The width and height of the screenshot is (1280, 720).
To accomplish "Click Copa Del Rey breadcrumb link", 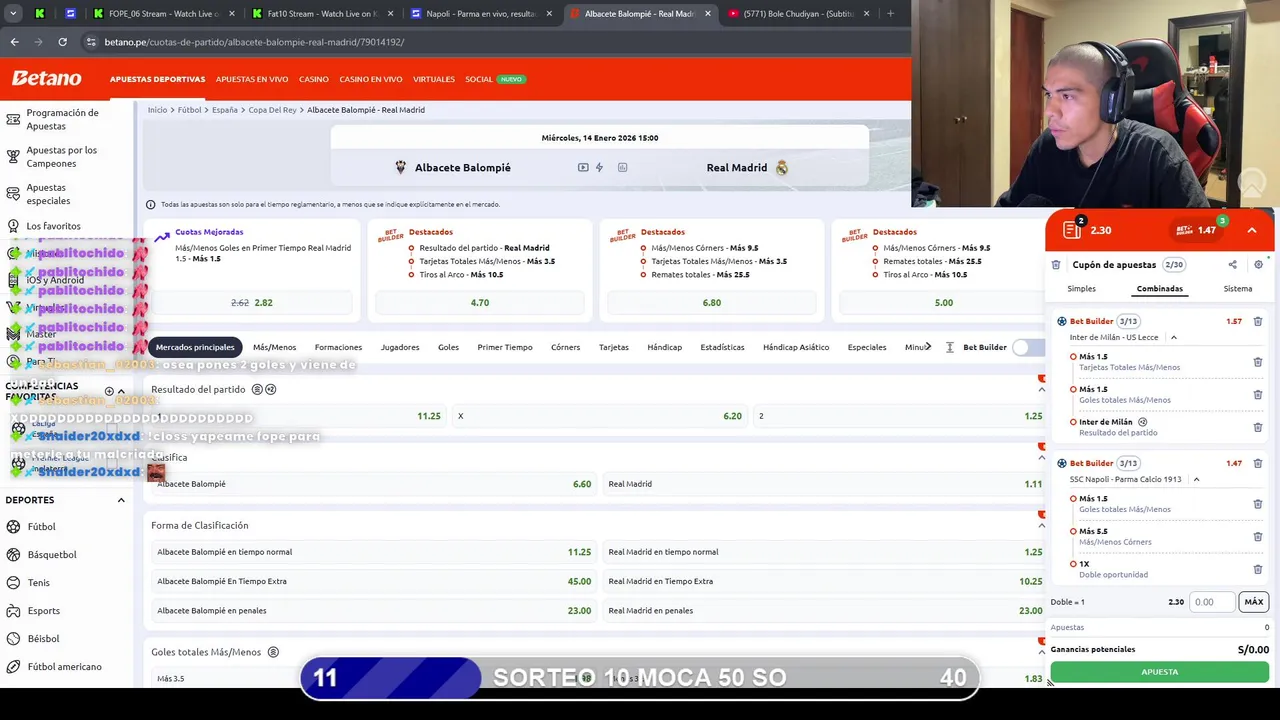I will point(272,110).
